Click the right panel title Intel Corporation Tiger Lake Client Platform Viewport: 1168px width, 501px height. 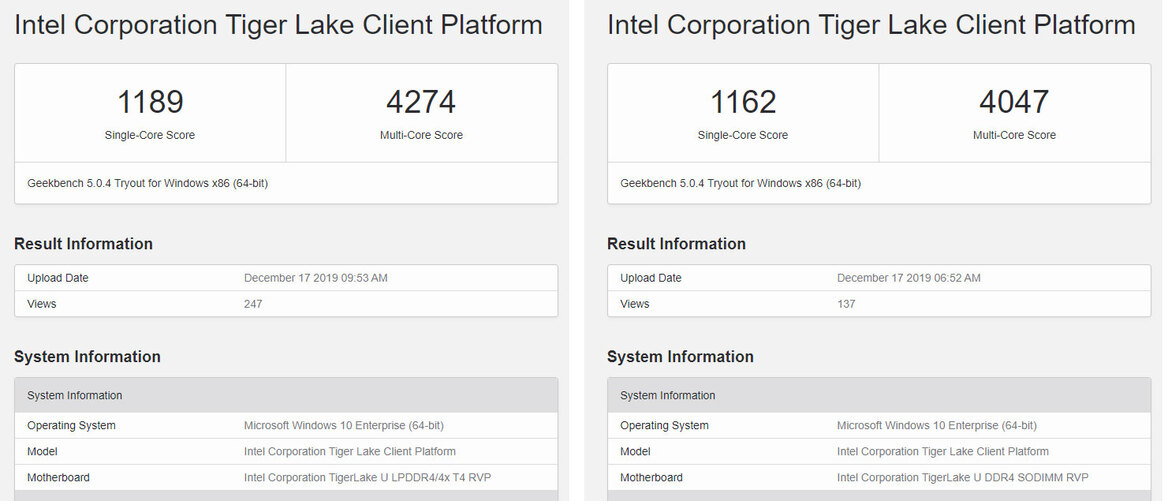click(871, 25)
